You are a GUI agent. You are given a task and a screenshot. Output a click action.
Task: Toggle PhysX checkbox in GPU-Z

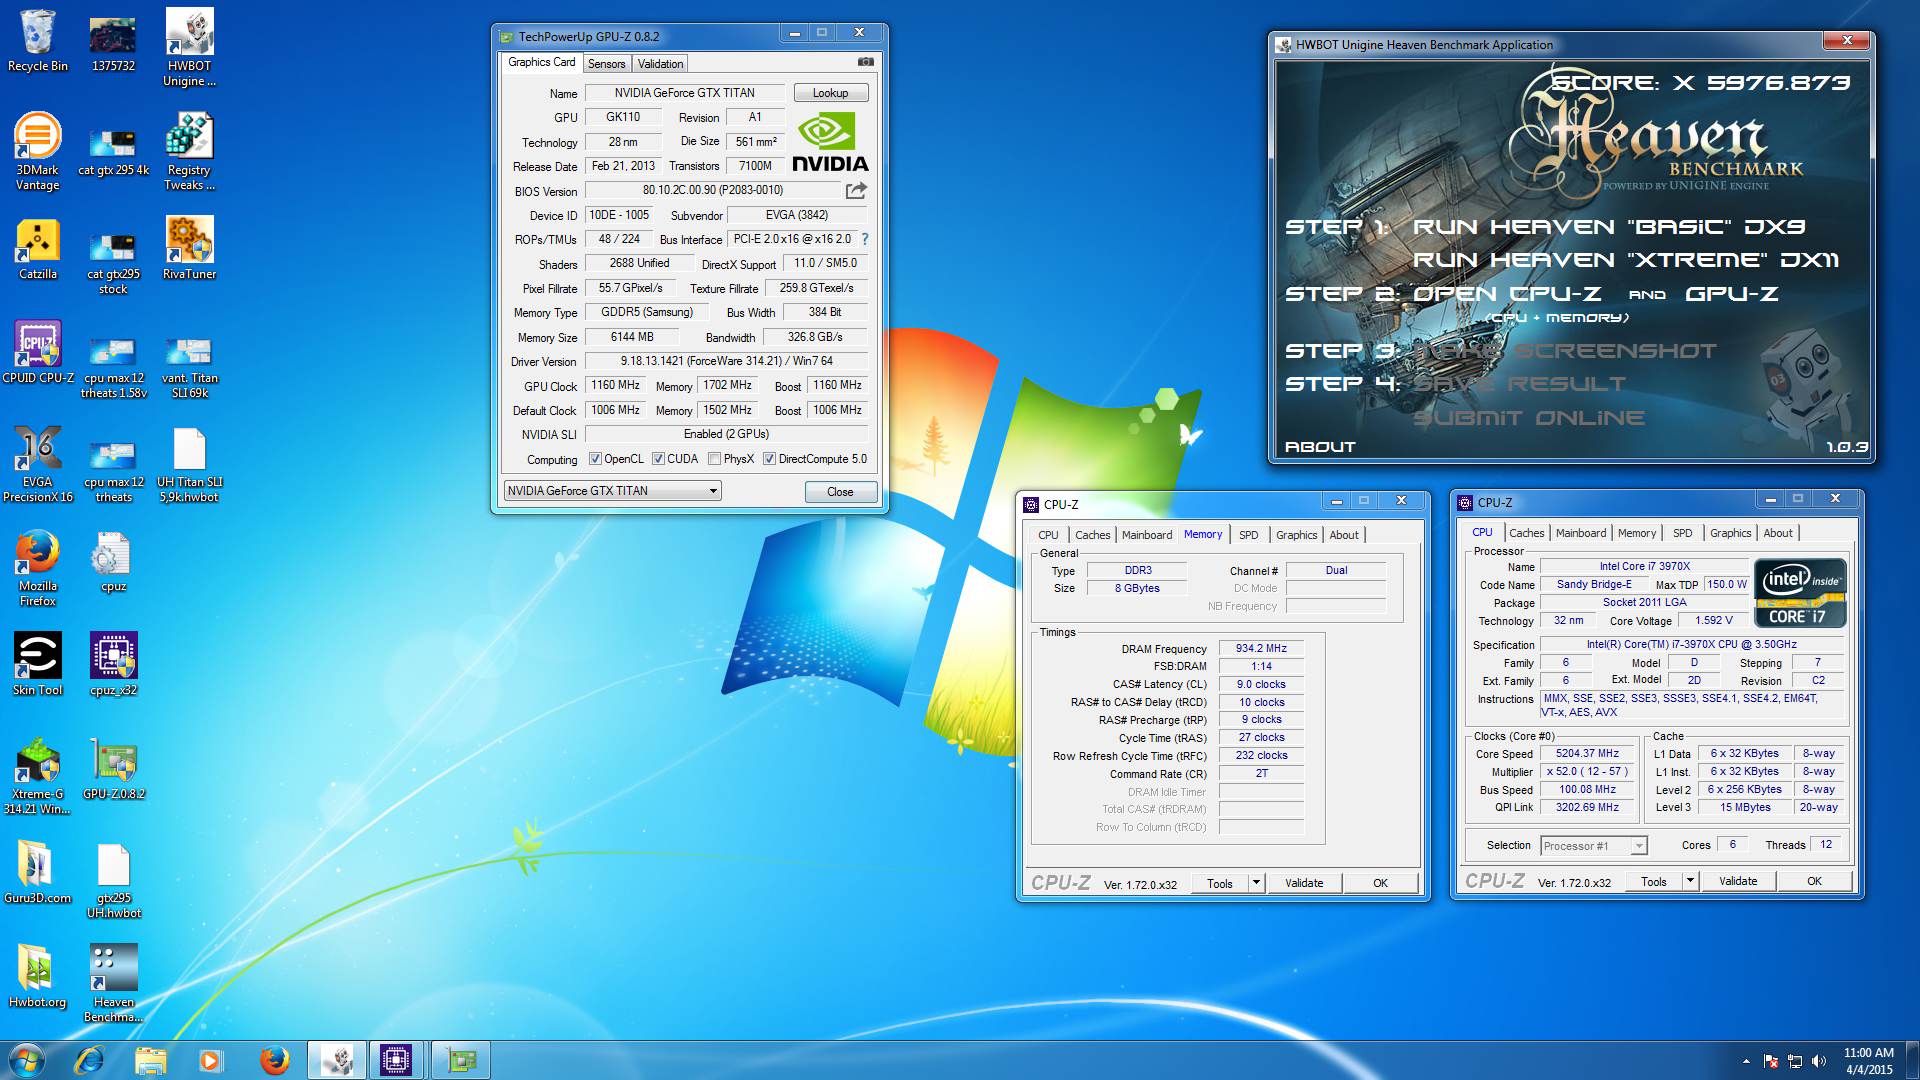tap(714, 459)
